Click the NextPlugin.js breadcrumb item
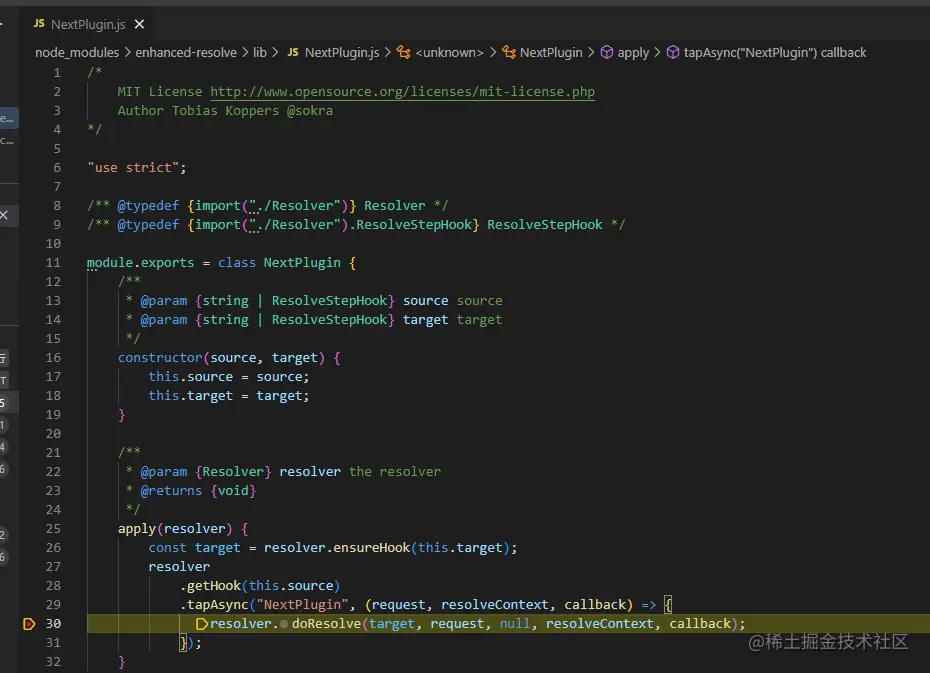 (x=342, y=53)
